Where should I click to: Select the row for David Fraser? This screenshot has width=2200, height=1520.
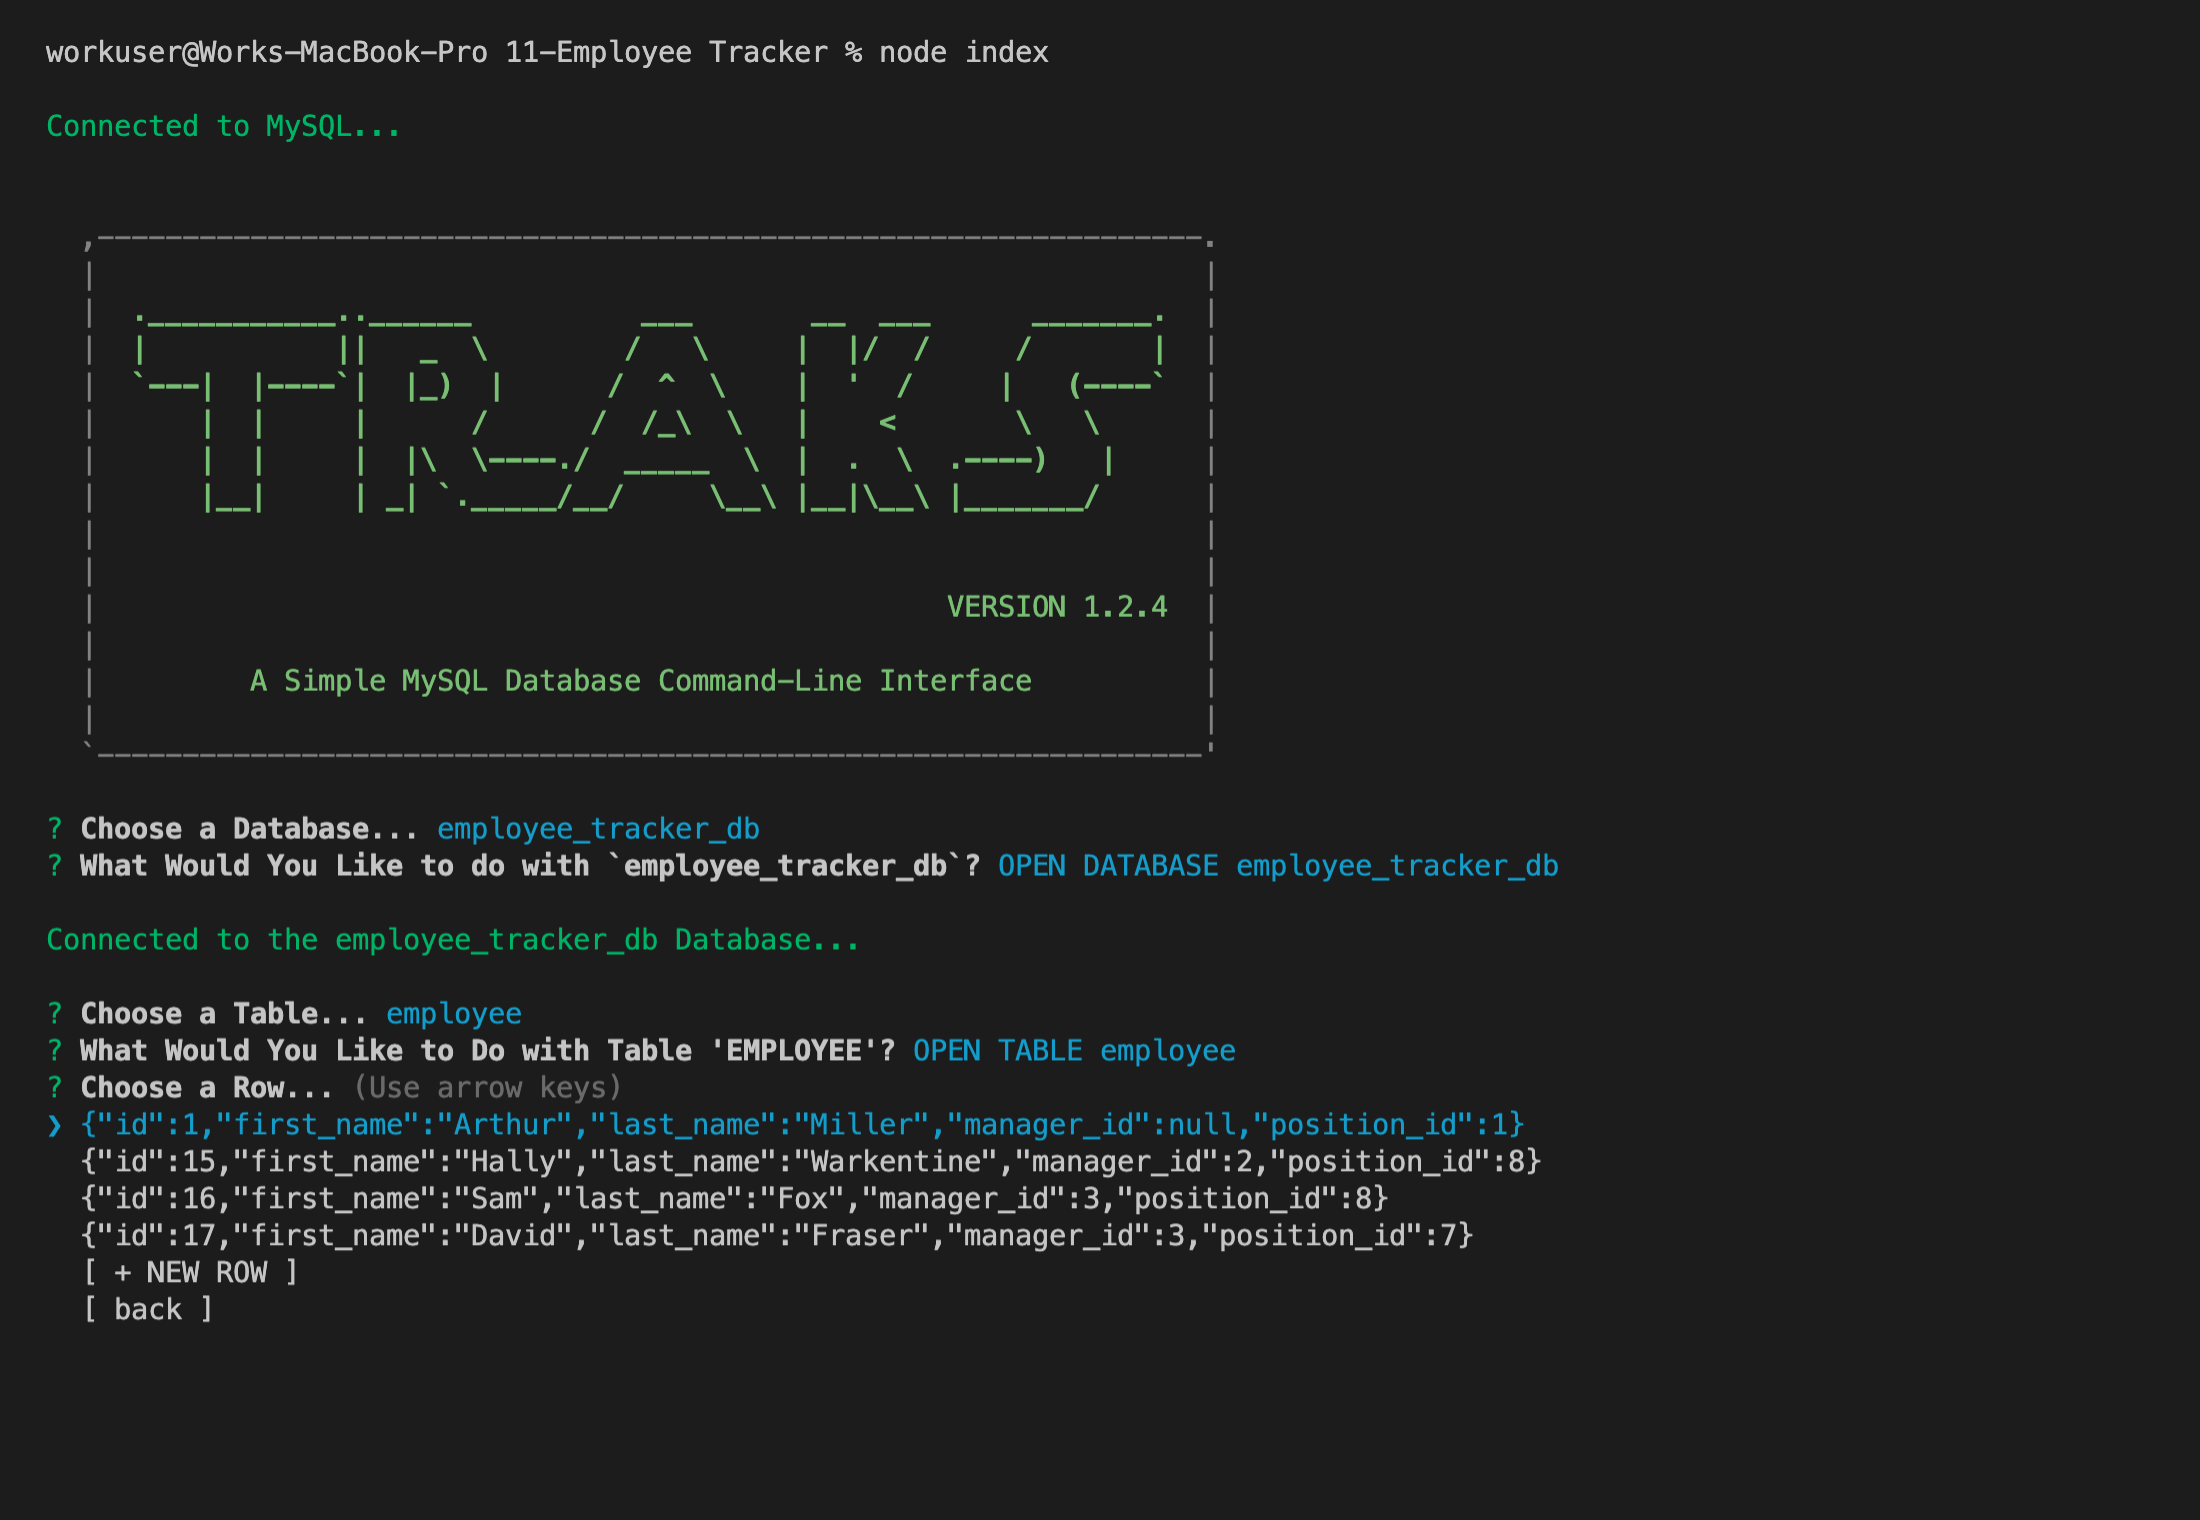point(777,1236)
